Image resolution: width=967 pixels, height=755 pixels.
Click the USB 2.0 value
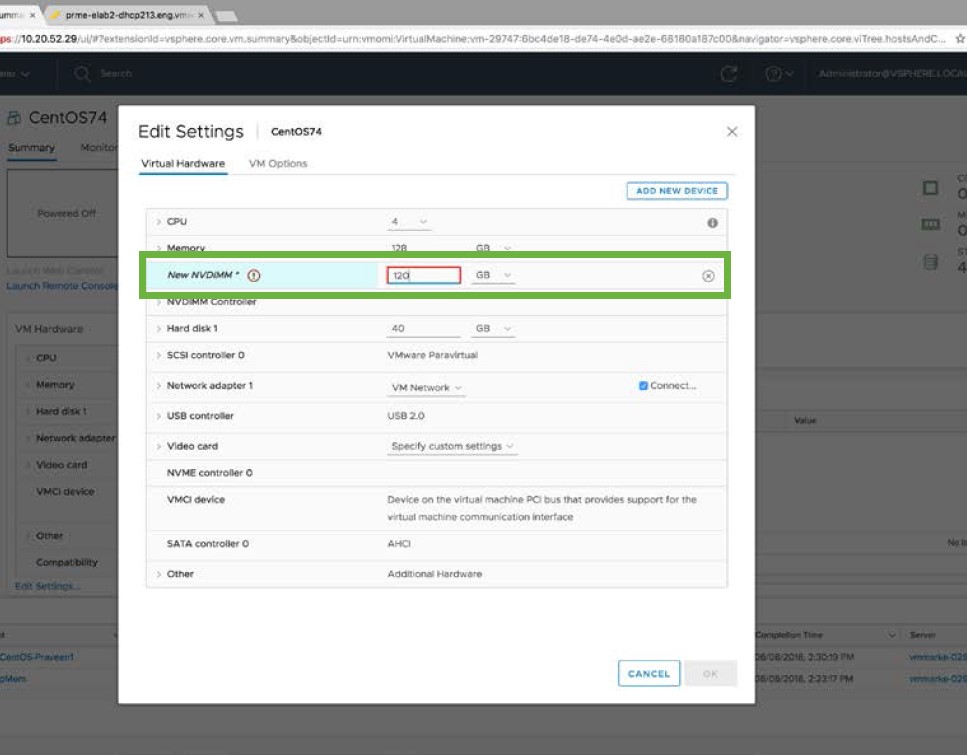click(406, 416)
